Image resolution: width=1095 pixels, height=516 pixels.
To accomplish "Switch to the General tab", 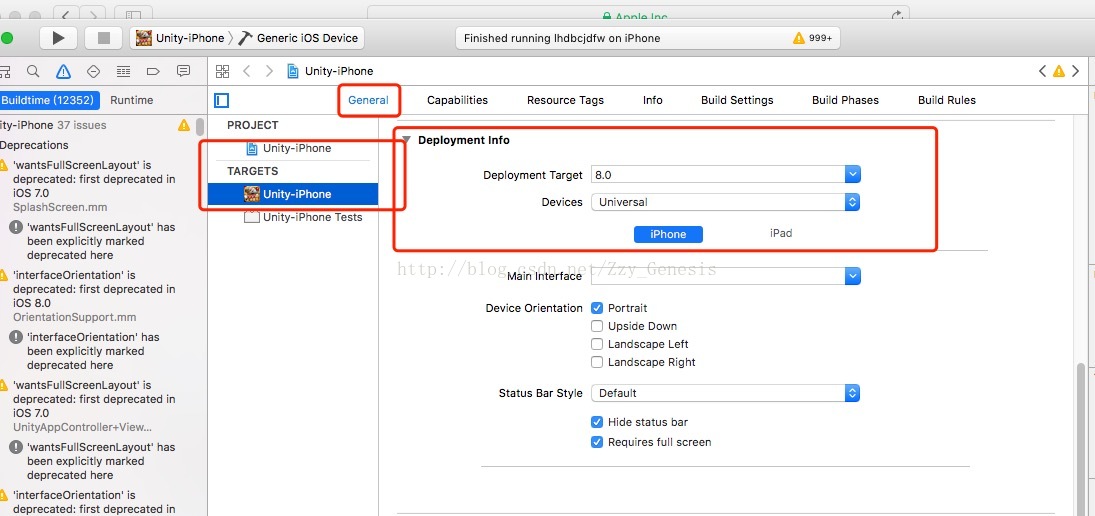I will (368, 100).
